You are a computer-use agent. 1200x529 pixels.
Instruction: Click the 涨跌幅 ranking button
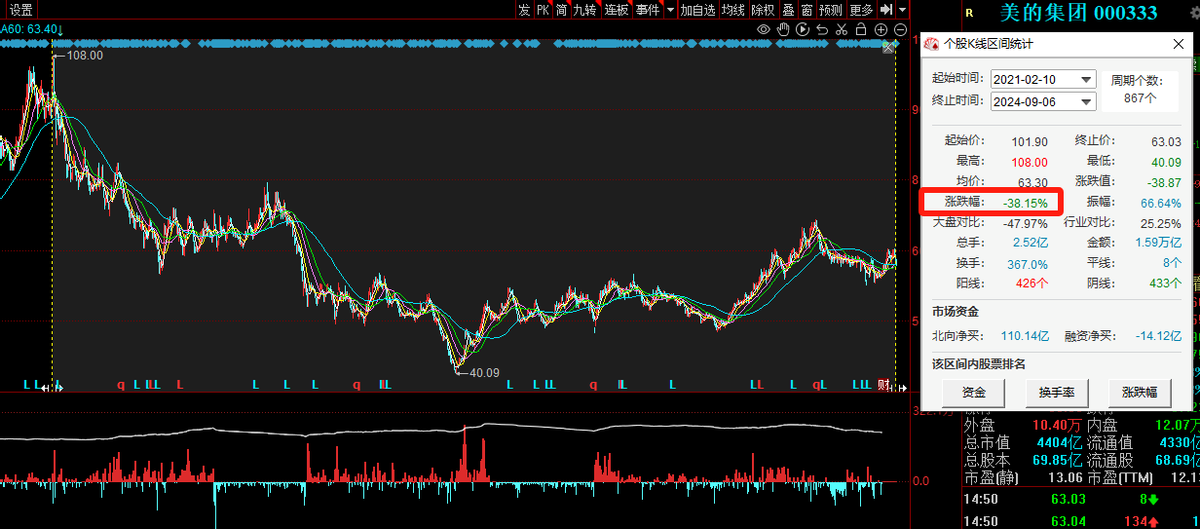click(1139, 394)
